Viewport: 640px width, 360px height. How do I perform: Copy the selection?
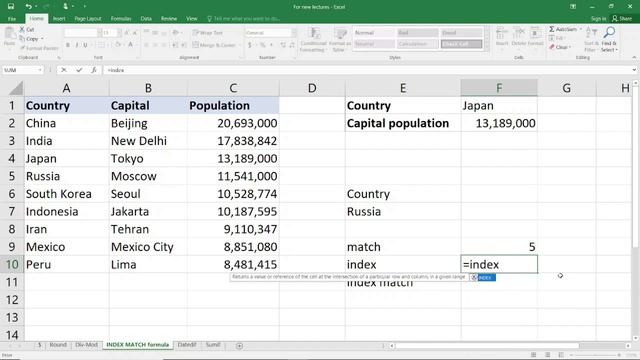point(32,39)
